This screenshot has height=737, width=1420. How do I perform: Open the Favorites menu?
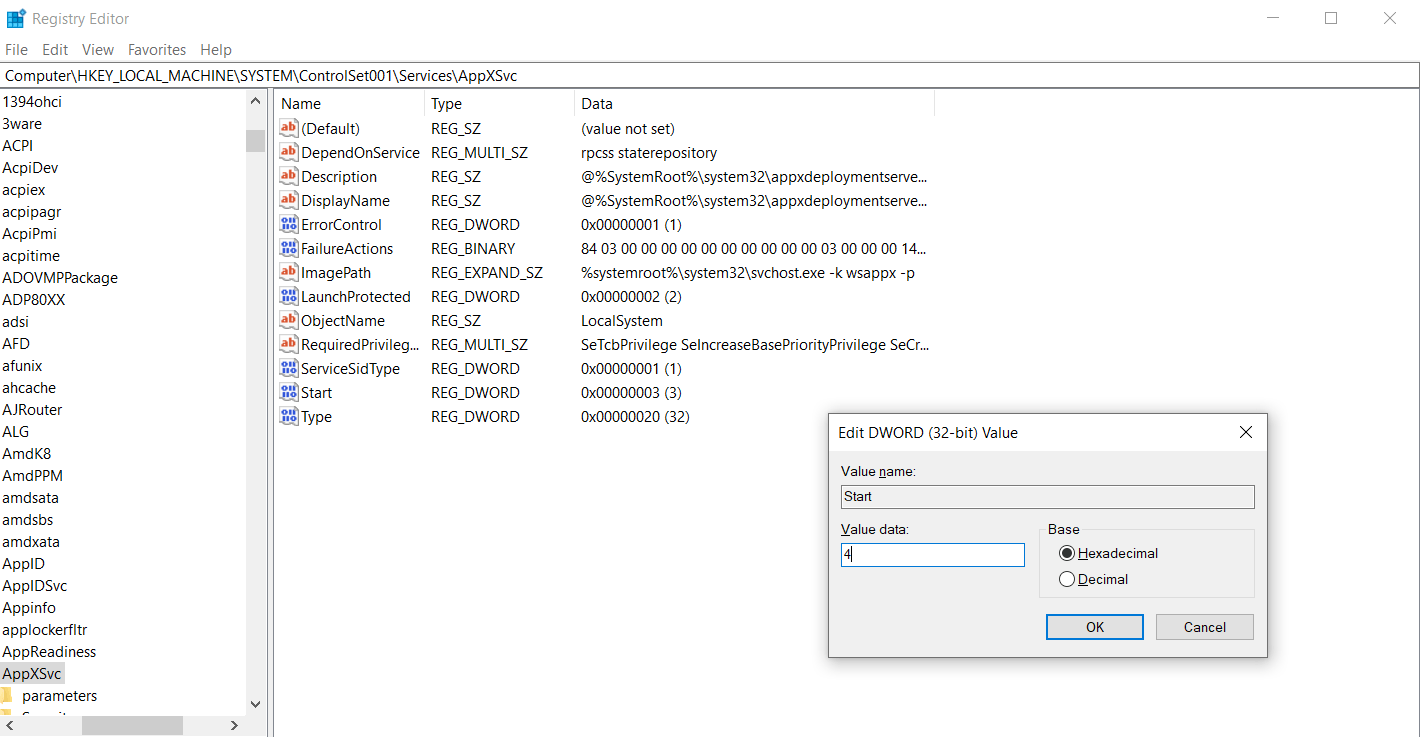click(x=157, y=49)
